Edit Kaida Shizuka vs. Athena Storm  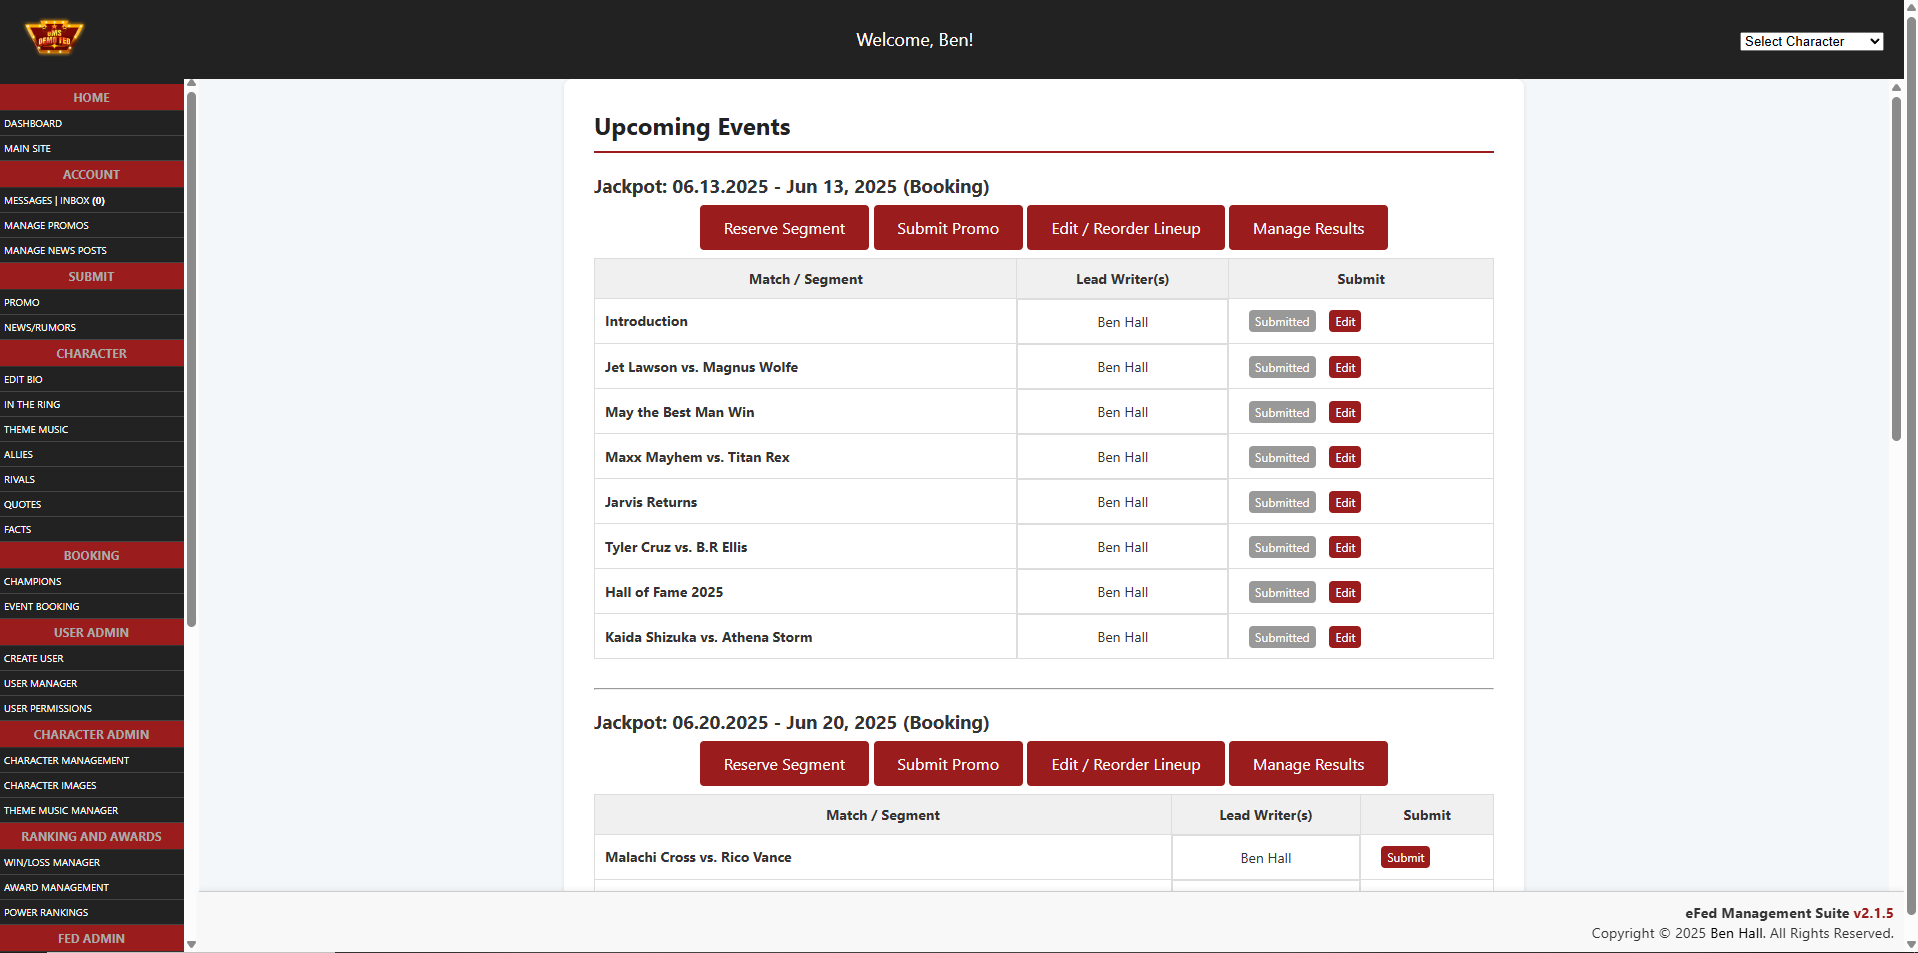click(x=1344, y=638)
